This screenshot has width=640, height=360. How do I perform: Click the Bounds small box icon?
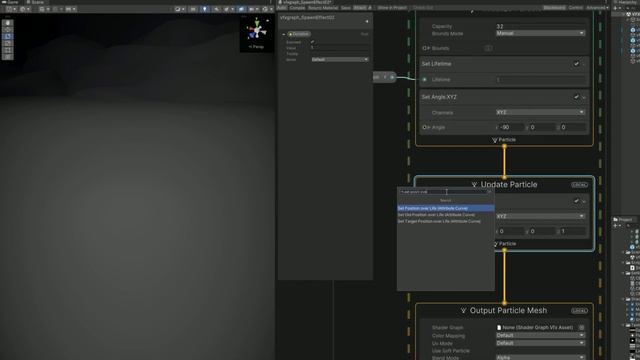pyautogui.click(x=488, y=48)
